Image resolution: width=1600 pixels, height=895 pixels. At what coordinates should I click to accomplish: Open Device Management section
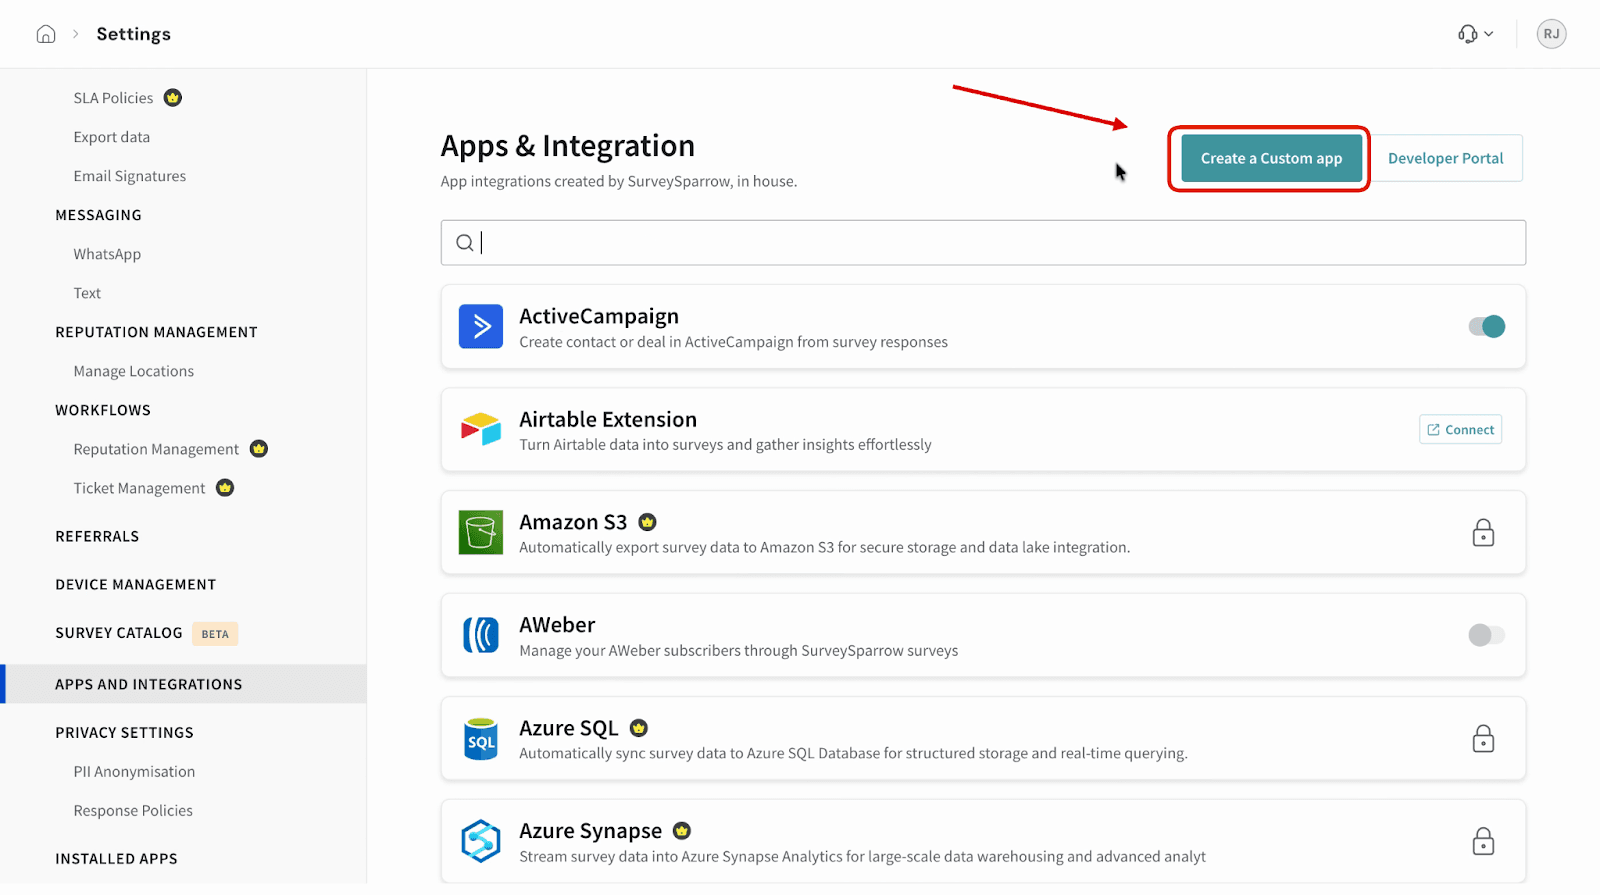pos(136,585)
